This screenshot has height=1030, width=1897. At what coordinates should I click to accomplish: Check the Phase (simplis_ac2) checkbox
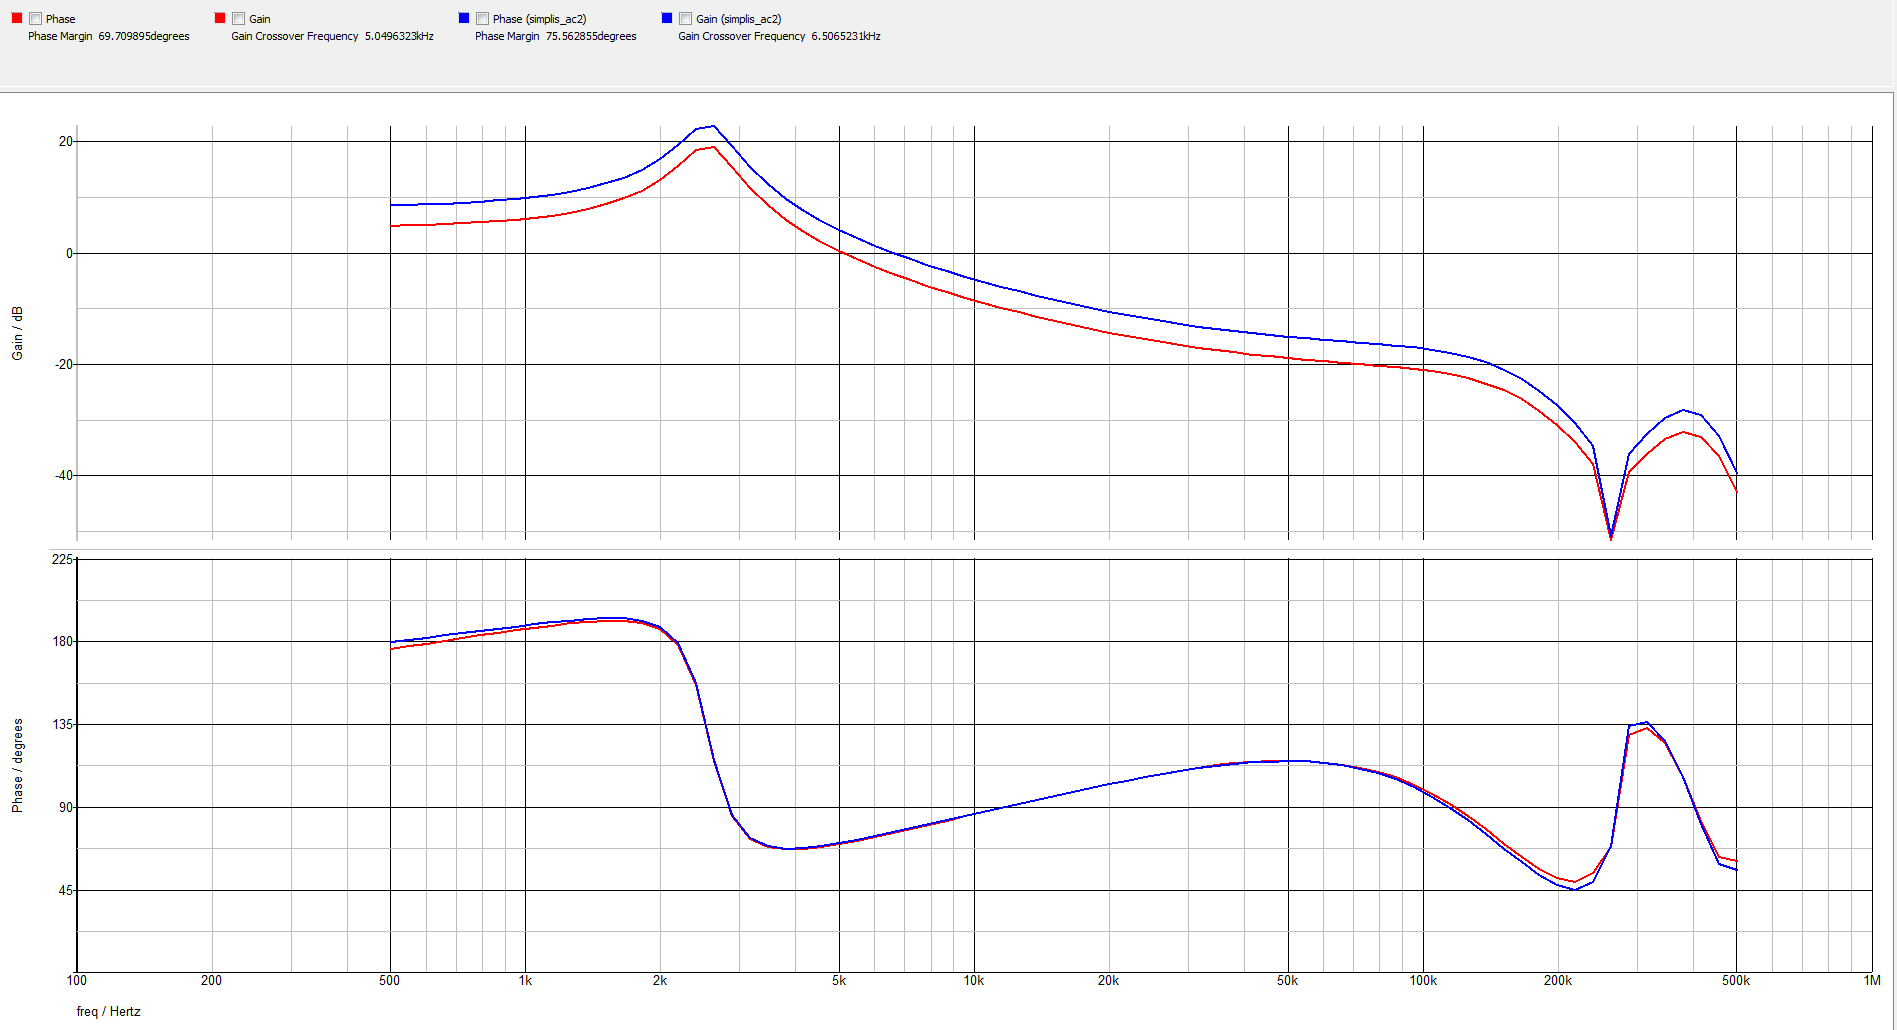coord(482,17)
